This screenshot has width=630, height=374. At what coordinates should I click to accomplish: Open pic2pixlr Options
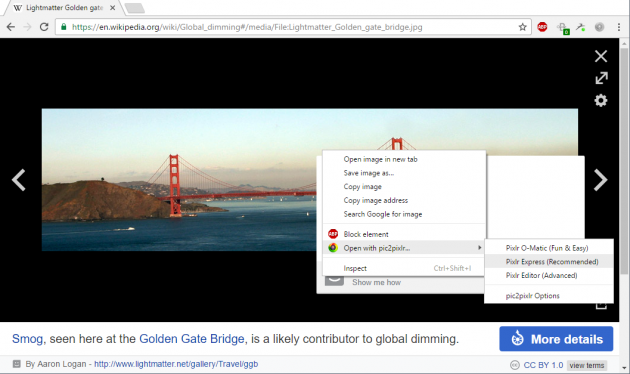[549, 296]
